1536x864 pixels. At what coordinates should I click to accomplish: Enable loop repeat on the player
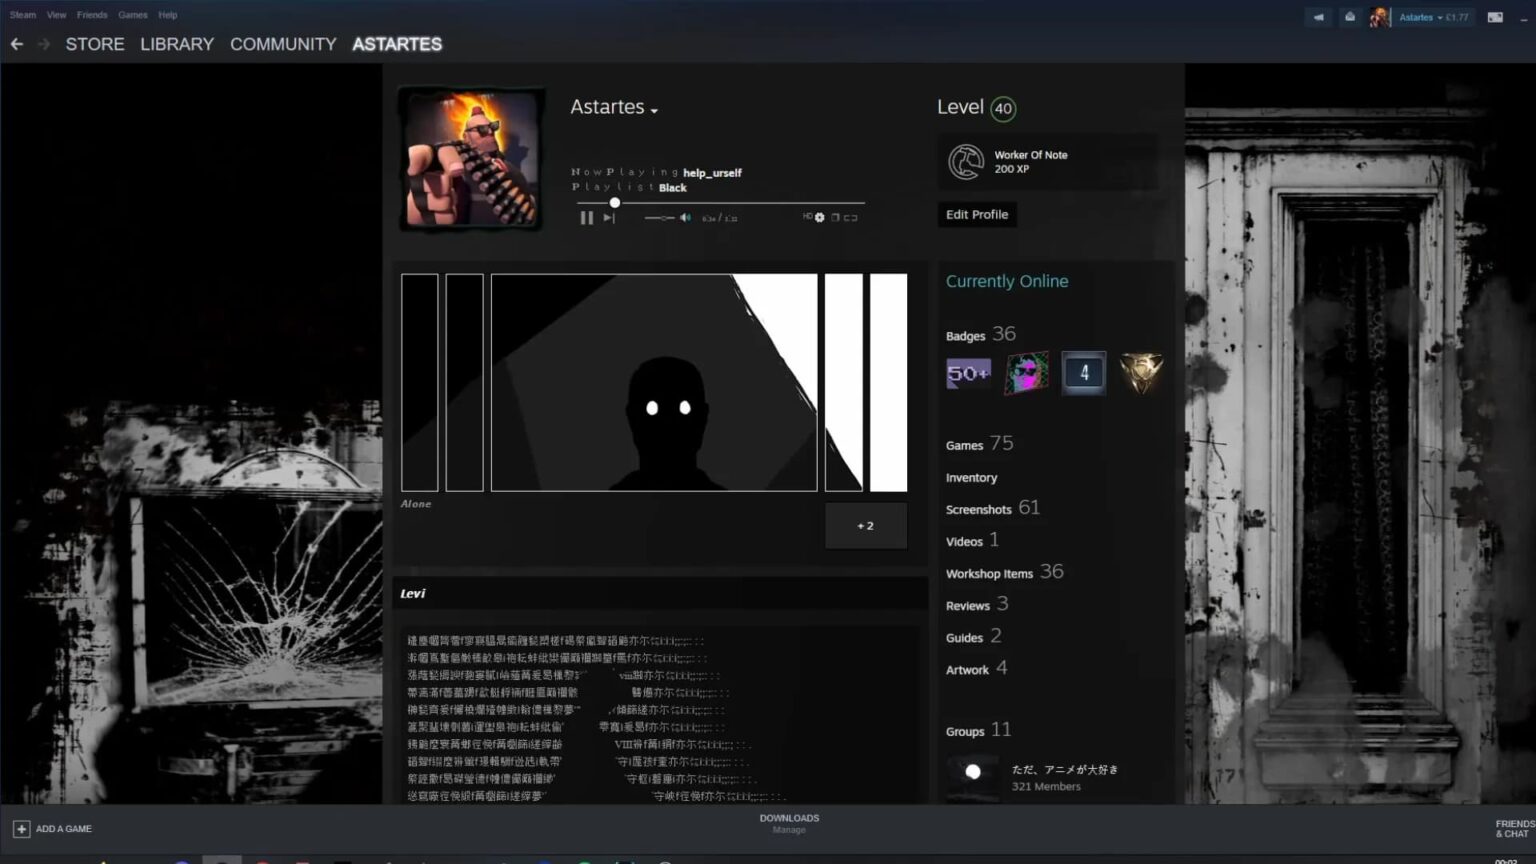[x=851, y=217]
